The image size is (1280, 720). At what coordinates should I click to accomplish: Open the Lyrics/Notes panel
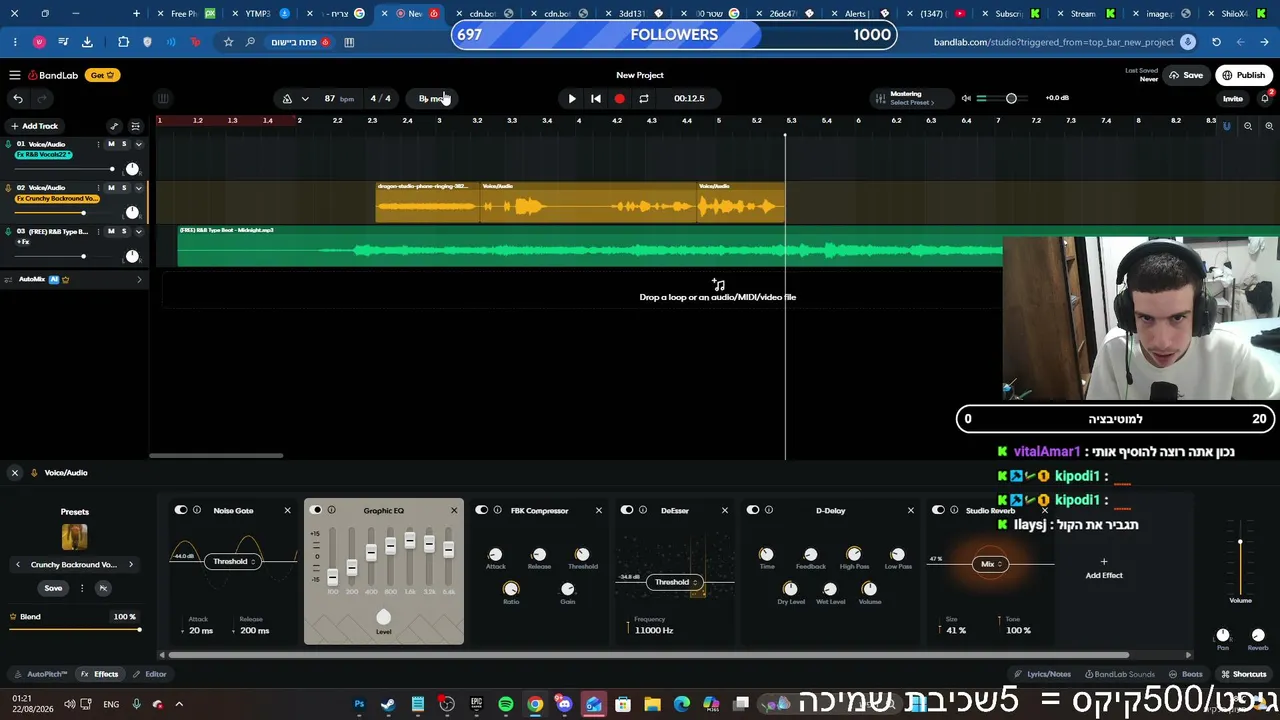pyautogui.click(x=1042, y=674)
